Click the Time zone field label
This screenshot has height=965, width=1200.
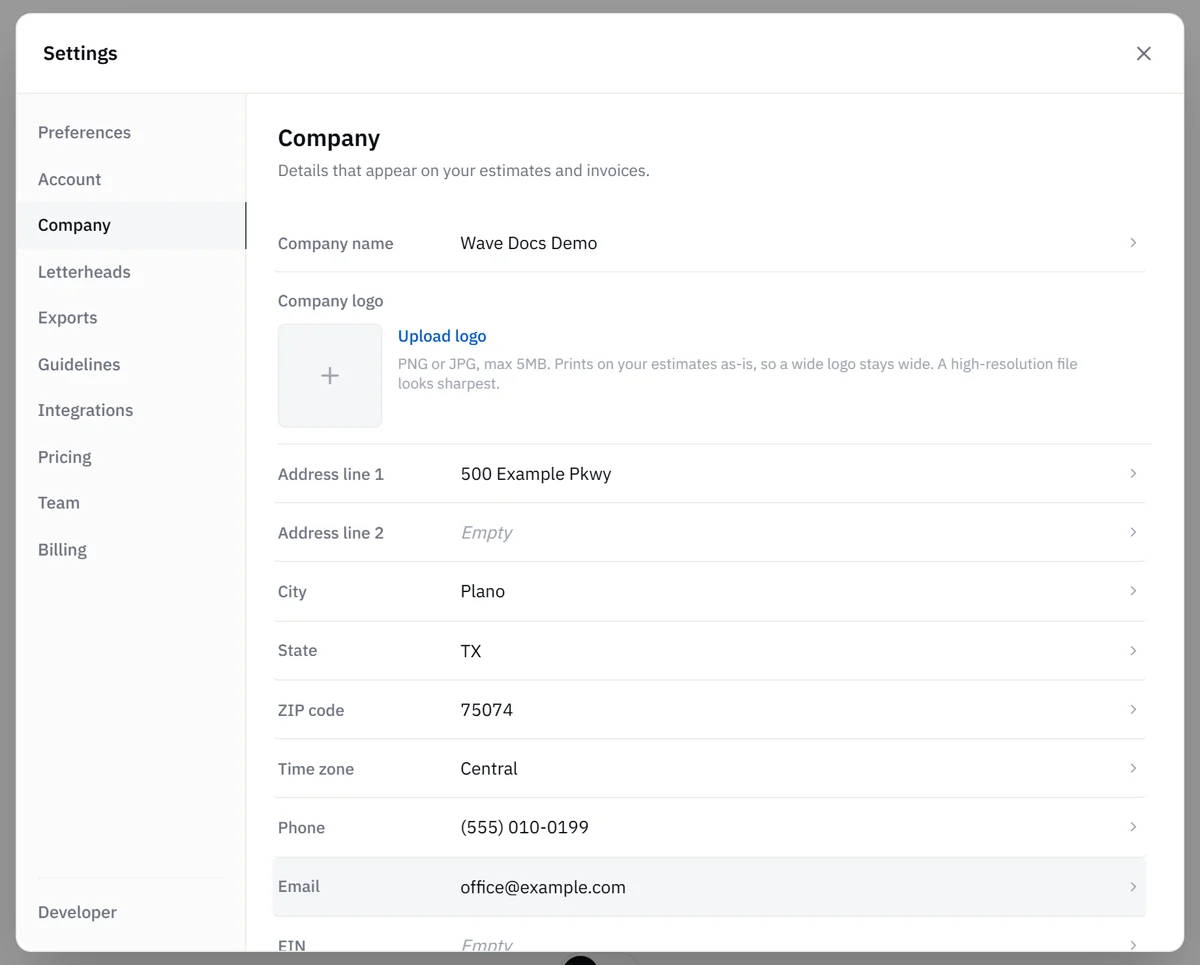click(x=316, y=769)
